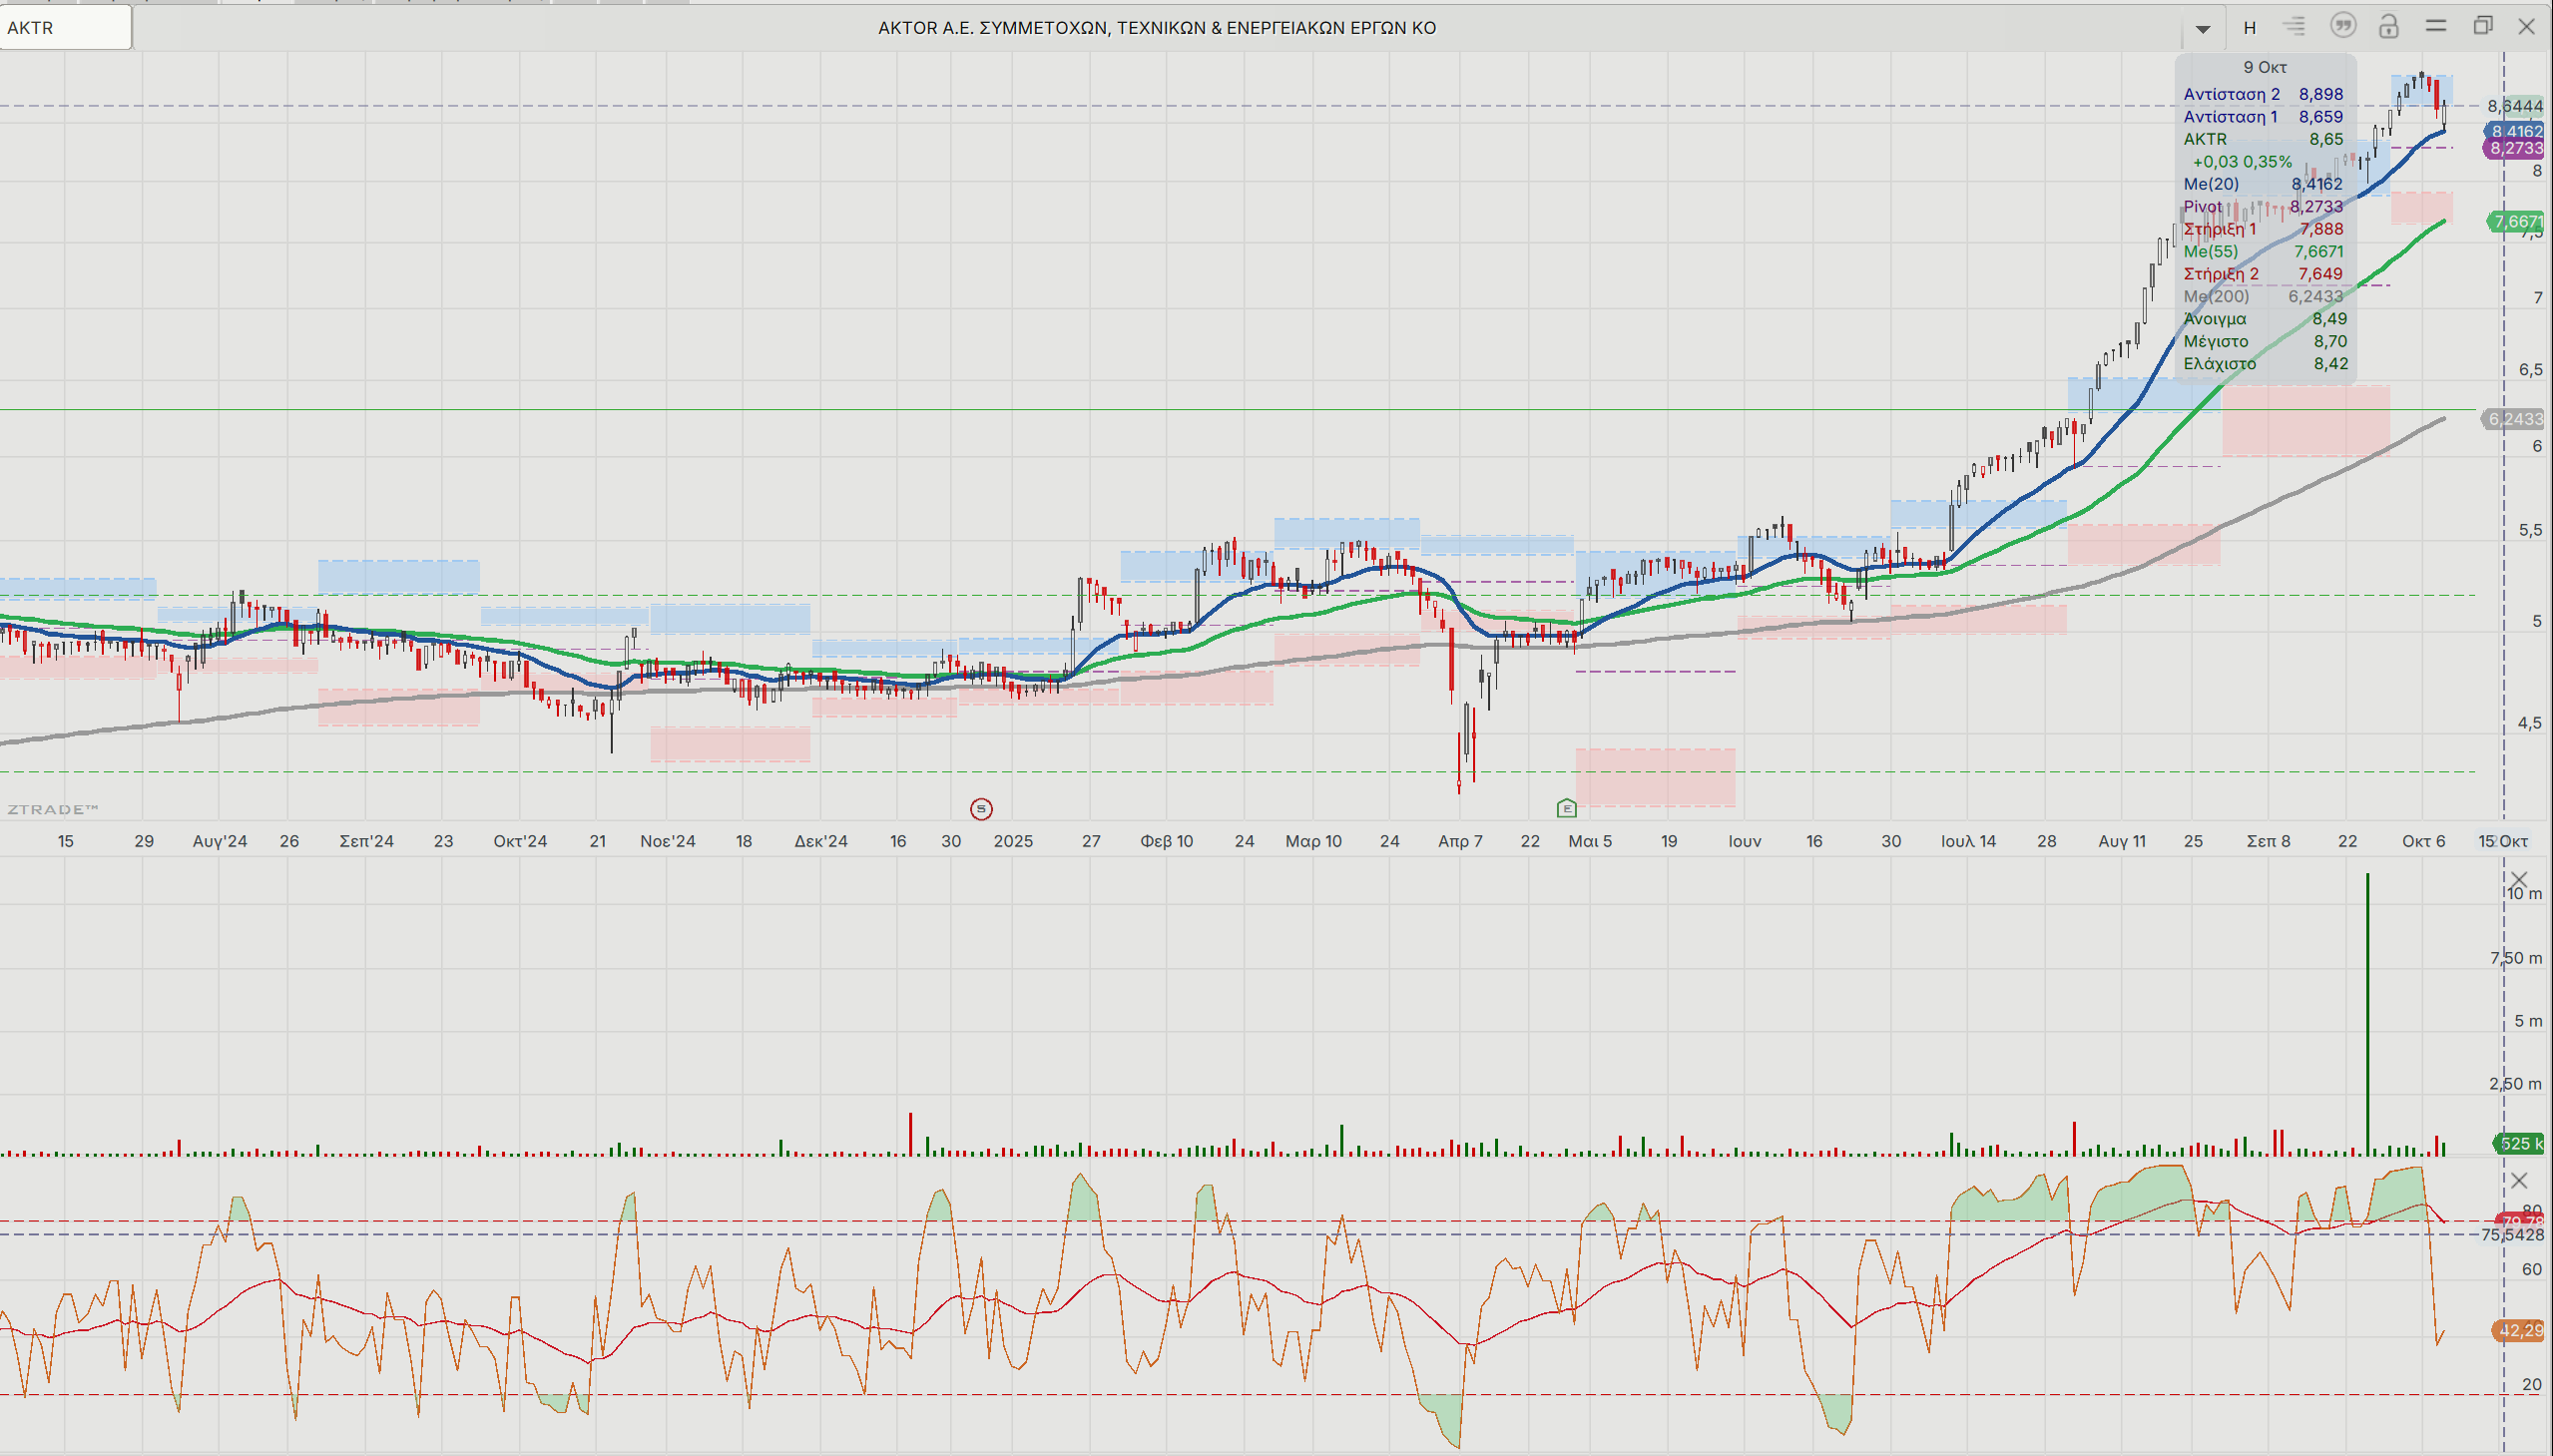Click the H timeframe button
The image size is (2553, 1456).
coord(2249,27)
